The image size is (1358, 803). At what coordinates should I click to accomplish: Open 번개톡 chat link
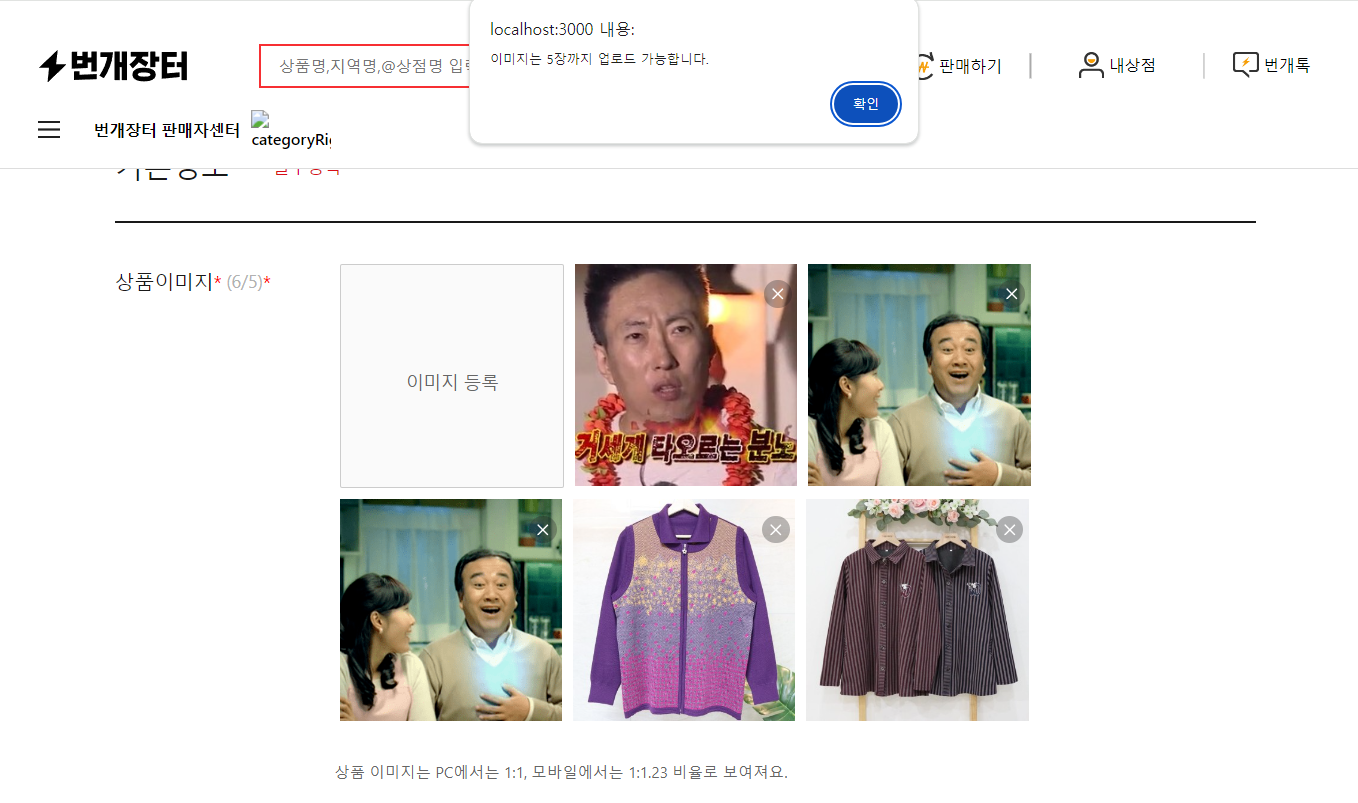(1271, 66)
